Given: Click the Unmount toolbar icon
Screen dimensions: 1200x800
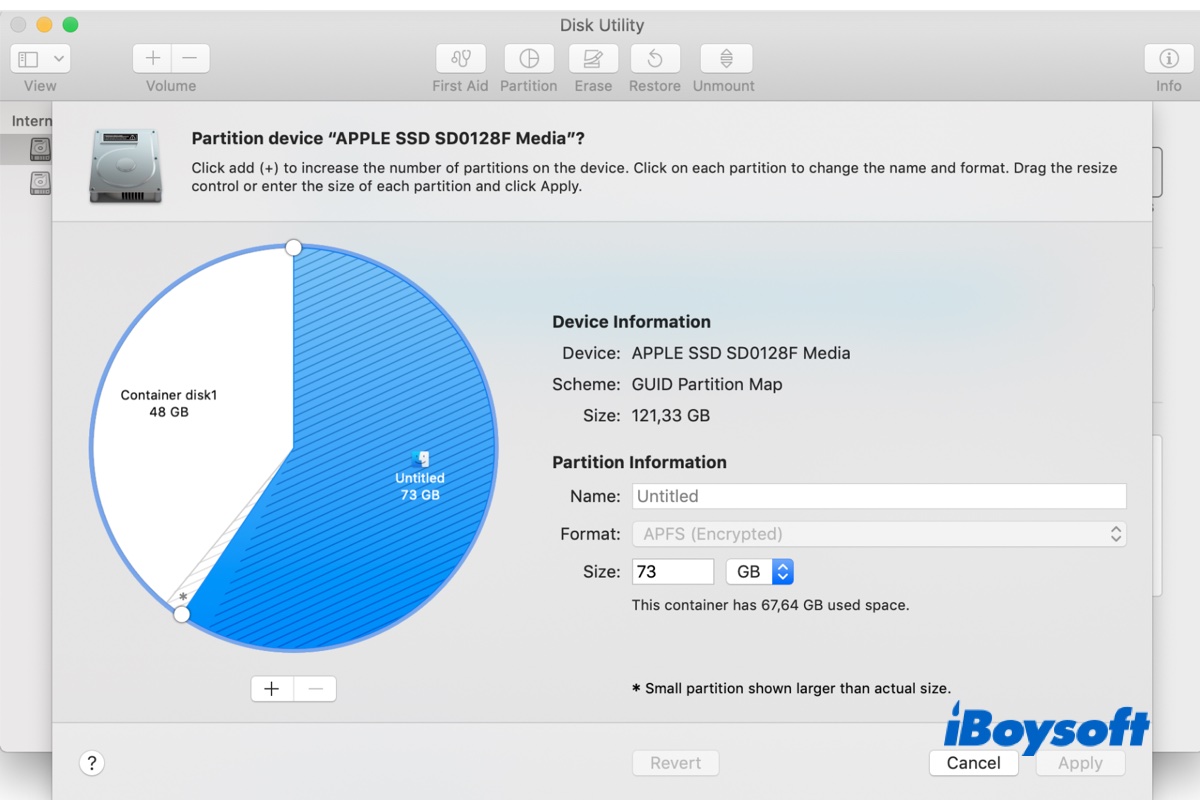Looking at the screenshot, I should [724, 59].
